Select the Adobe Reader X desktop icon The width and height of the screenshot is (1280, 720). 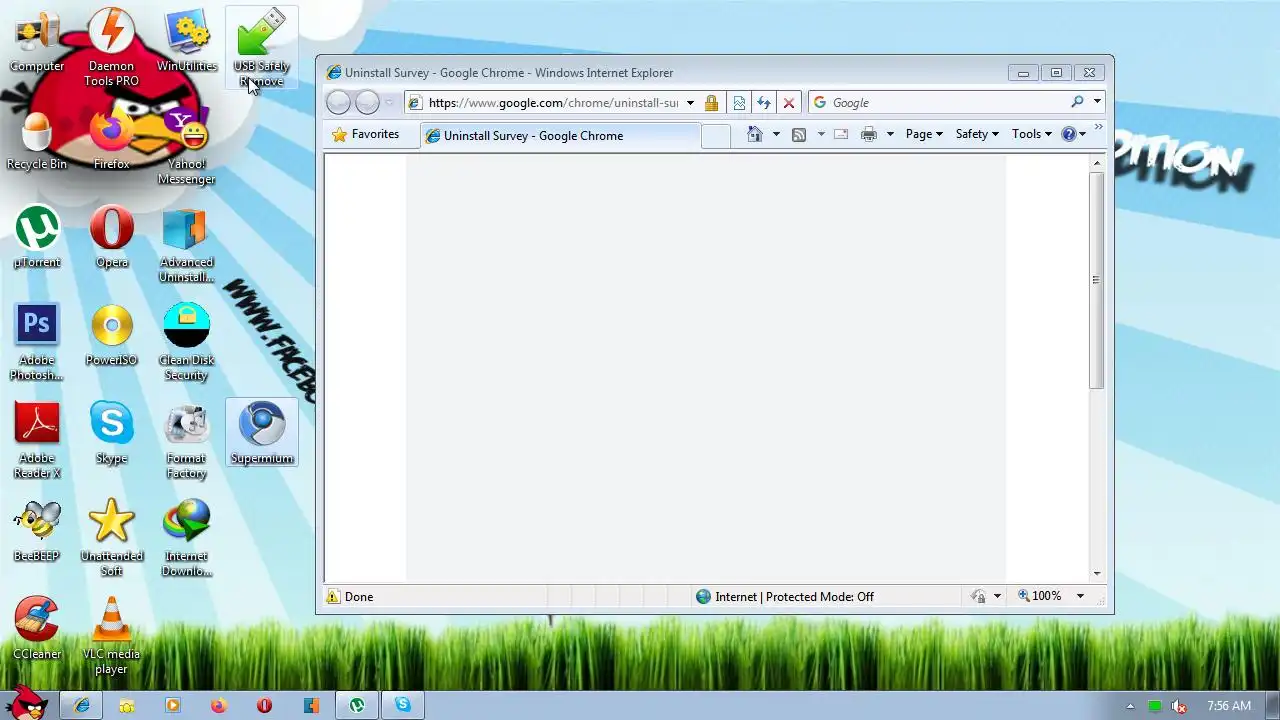tap(37, 441)
